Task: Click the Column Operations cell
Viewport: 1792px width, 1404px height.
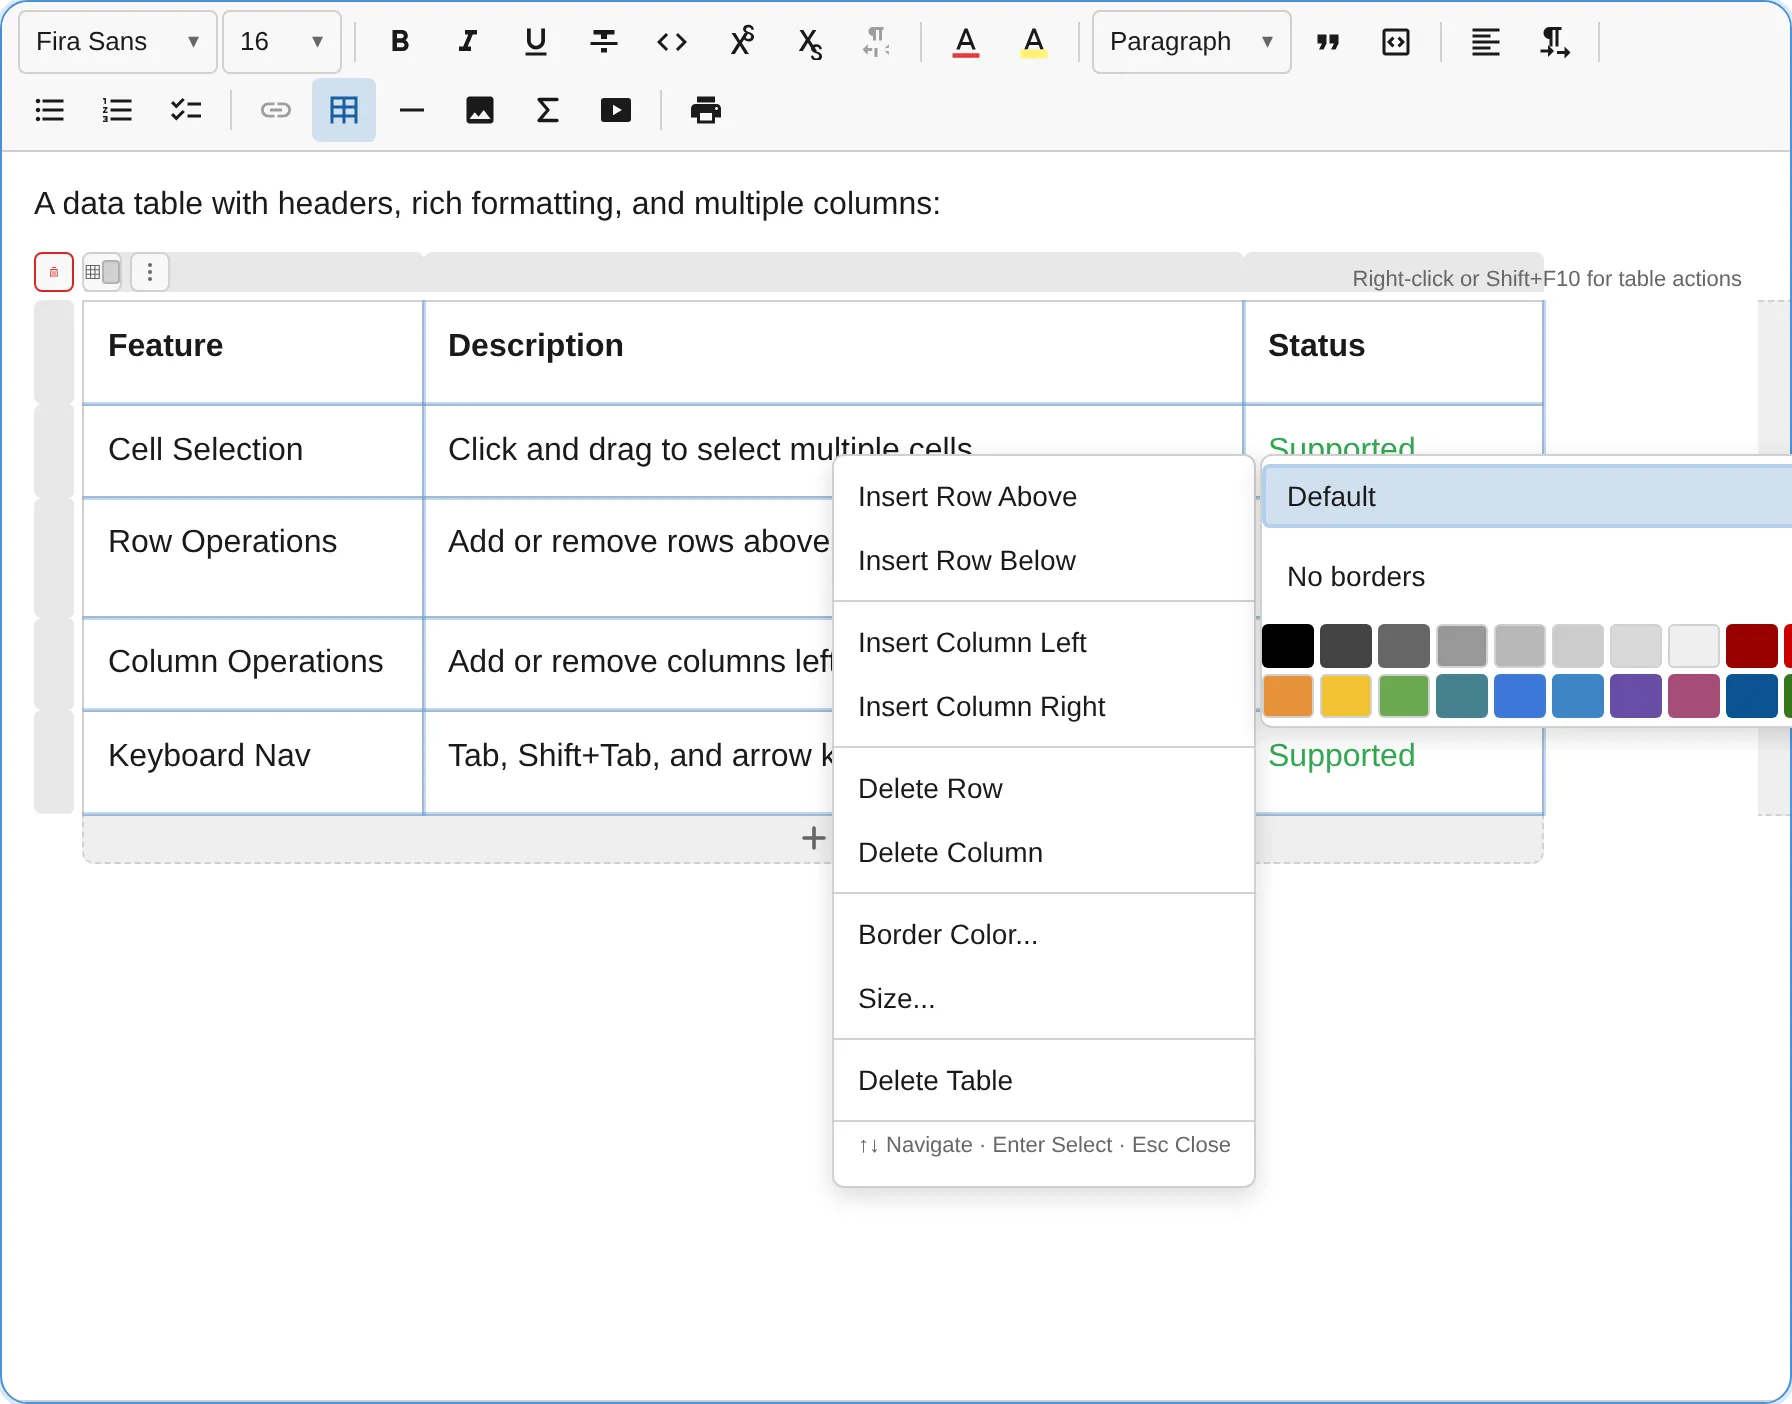Action: 253,664
